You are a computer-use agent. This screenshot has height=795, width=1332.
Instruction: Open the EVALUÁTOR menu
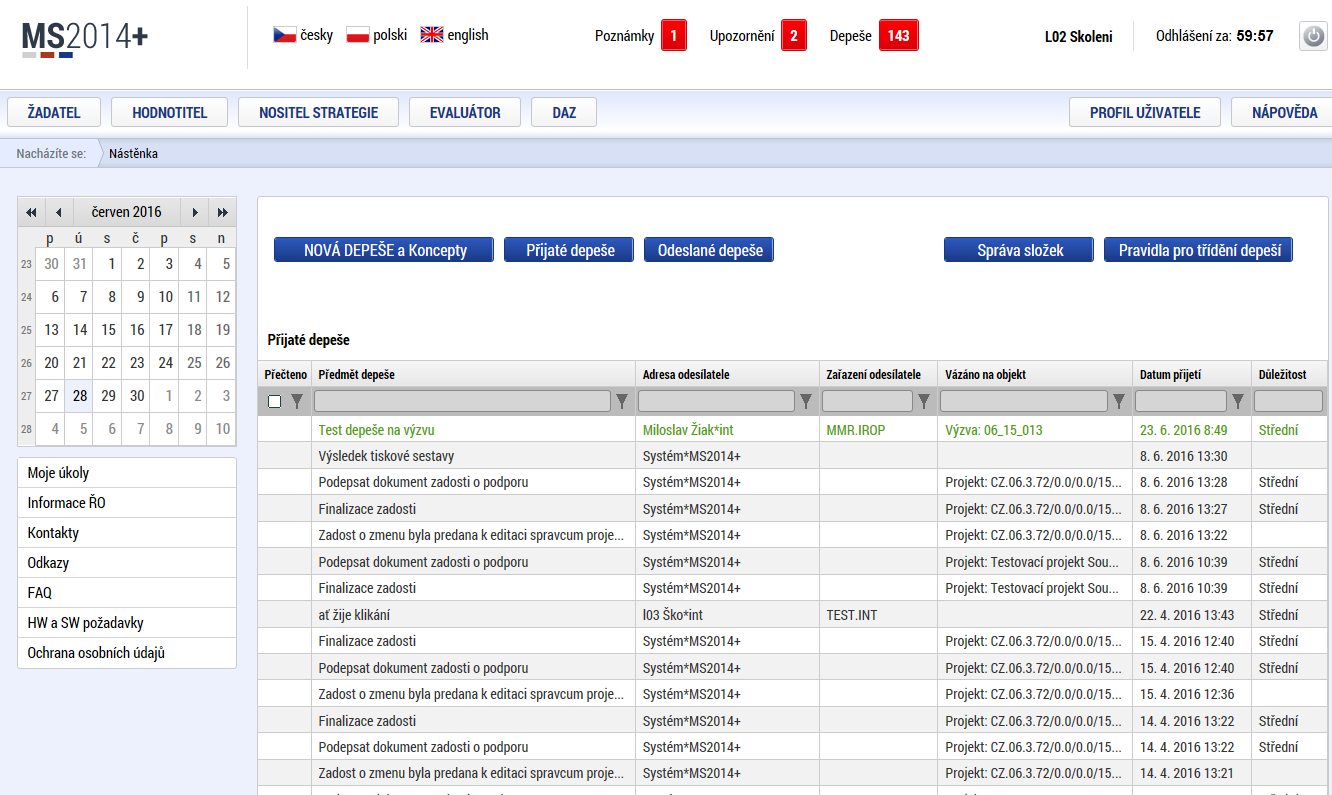465,112
